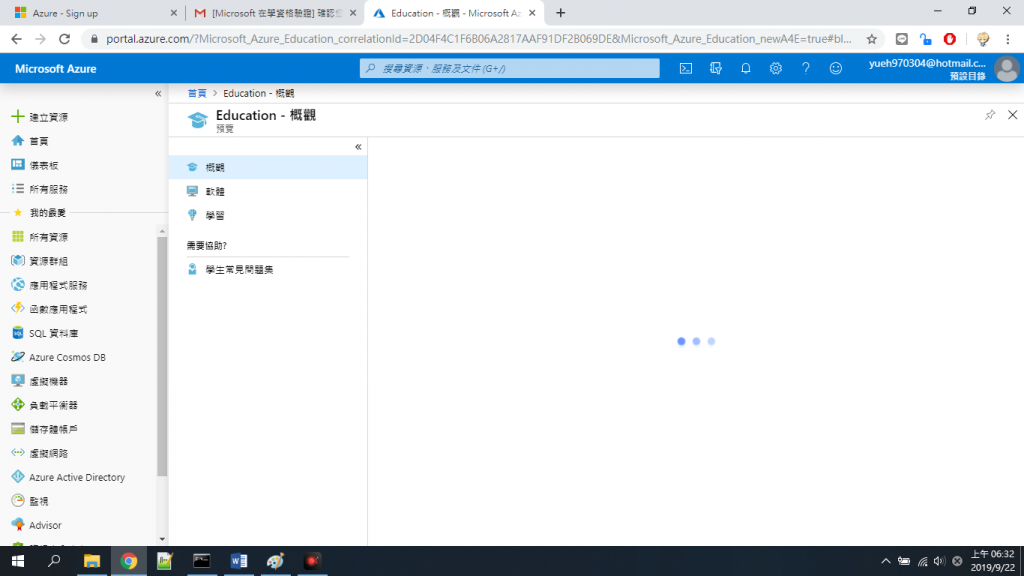Go back in browser history
The width and height of the screenshot is (1024, 576).
(x=16, y=39)
